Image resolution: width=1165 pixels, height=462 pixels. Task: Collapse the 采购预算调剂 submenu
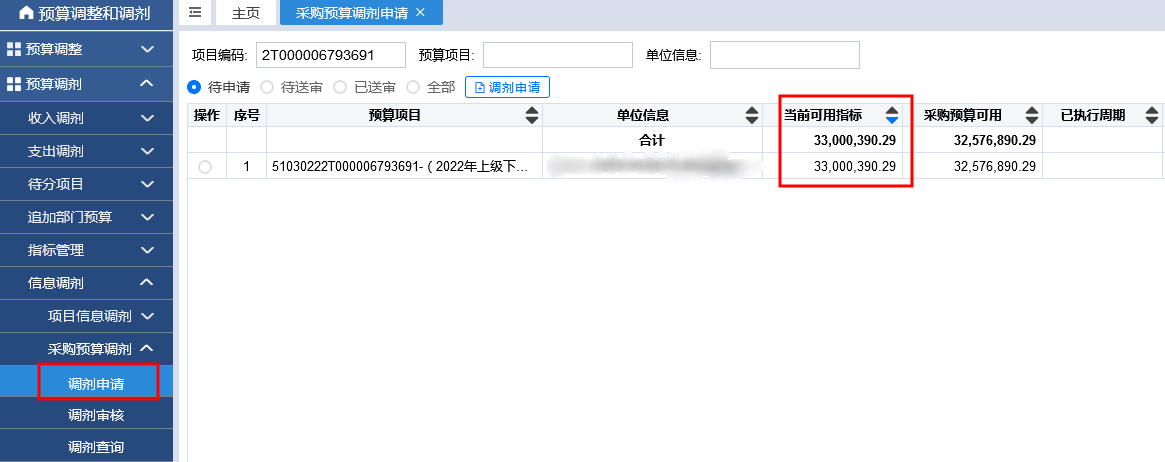pos(147,348)
